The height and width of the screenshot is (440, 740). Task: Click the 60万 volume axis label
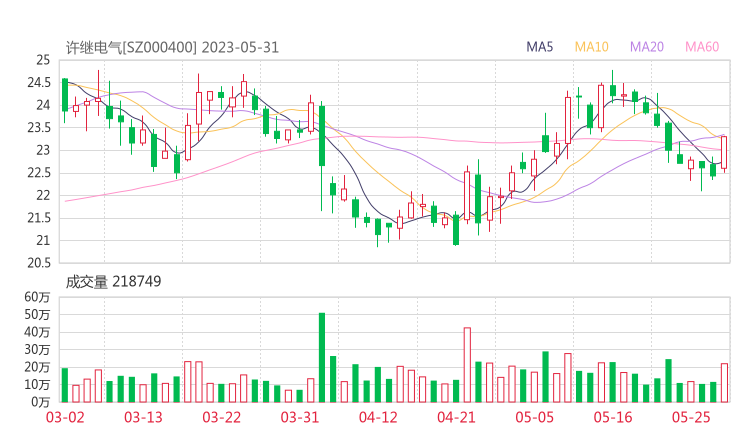click(38, 298)
